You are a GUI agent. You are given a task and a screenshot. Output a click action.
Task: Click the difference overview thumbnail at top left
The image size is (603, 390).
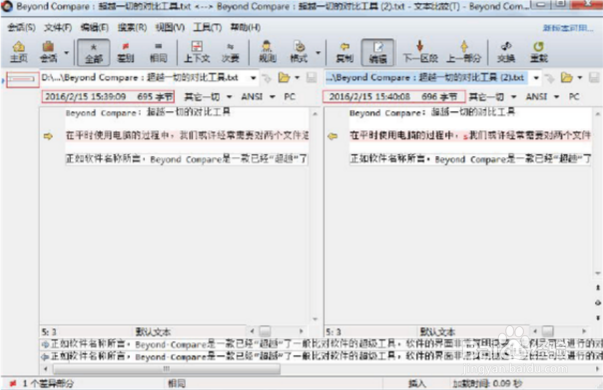[x=22, y=79]
